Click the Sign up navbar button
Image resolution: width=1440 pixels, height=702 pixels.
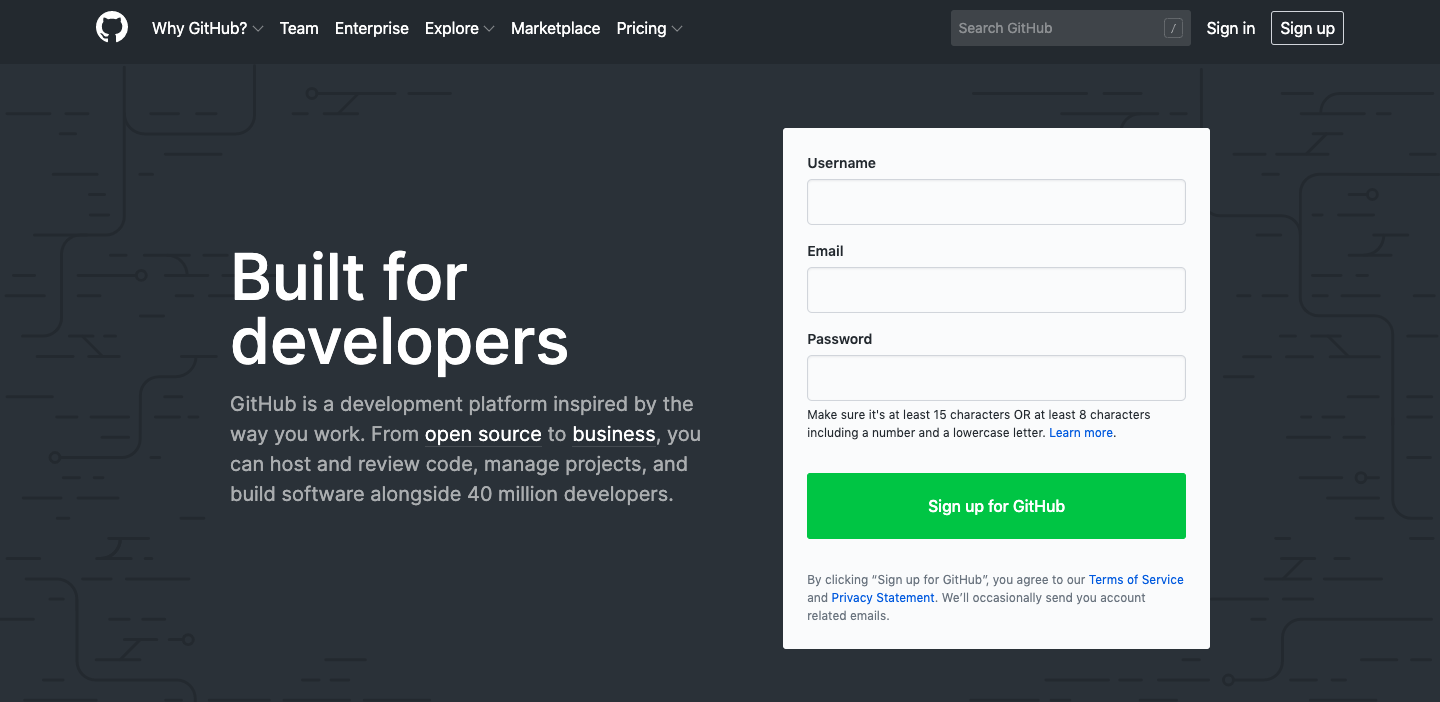pos(1307,28)
